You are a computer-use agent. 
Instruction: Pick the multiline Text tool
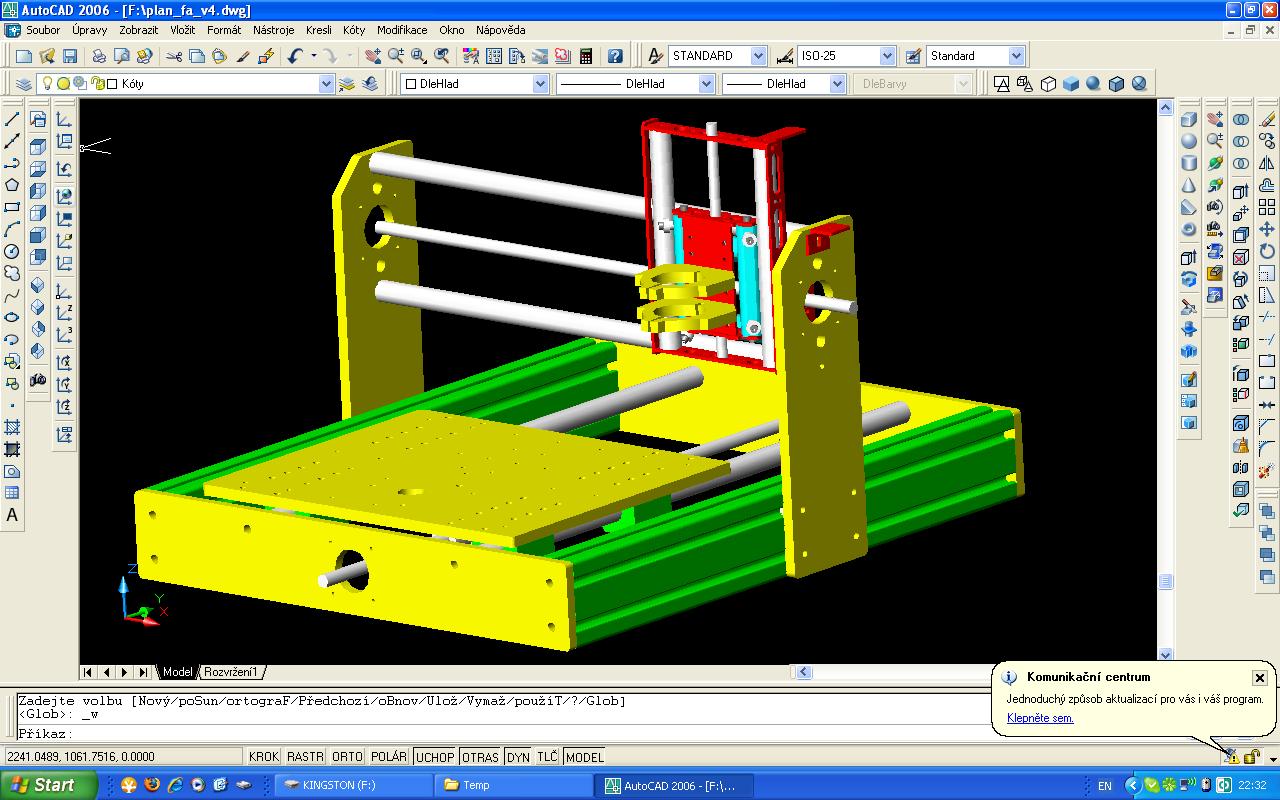point(12,516)
